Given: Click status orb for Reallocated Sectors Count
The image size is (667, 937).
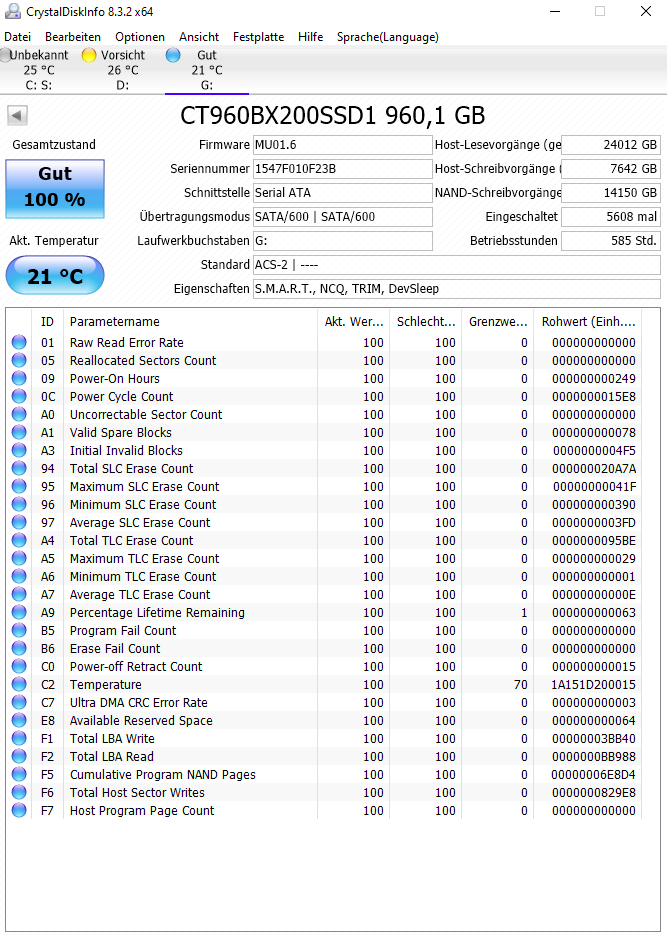Looking at the screenshot, I should [19, 360].
